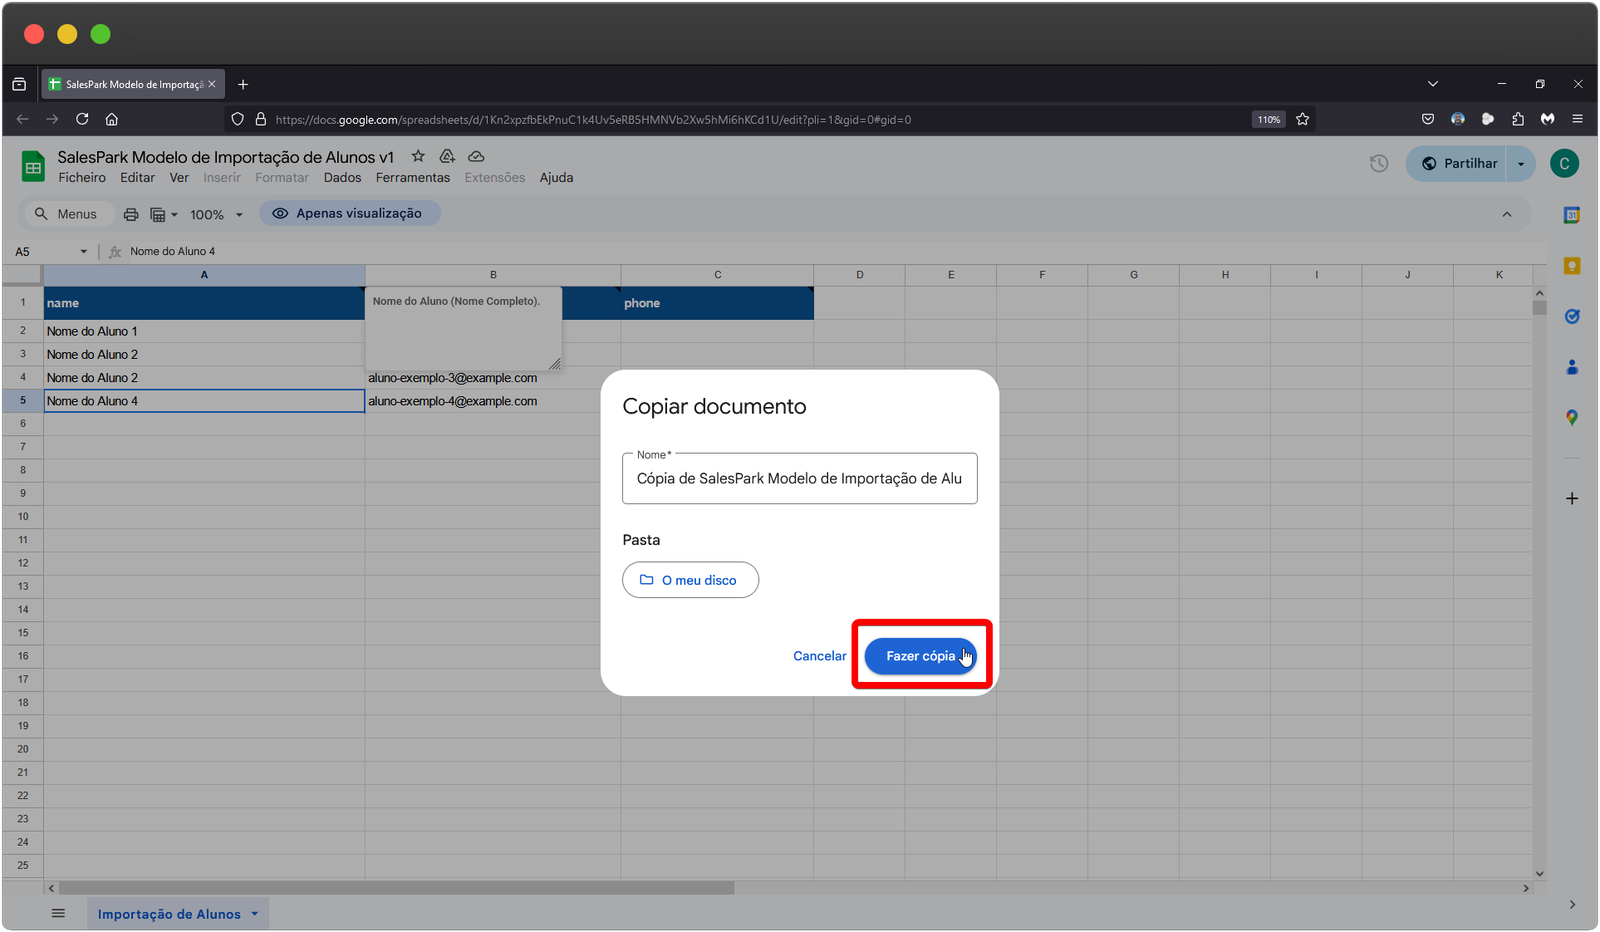
Task: Click the Apenas visualização mode chip
Action: click(x=349, y=213)
